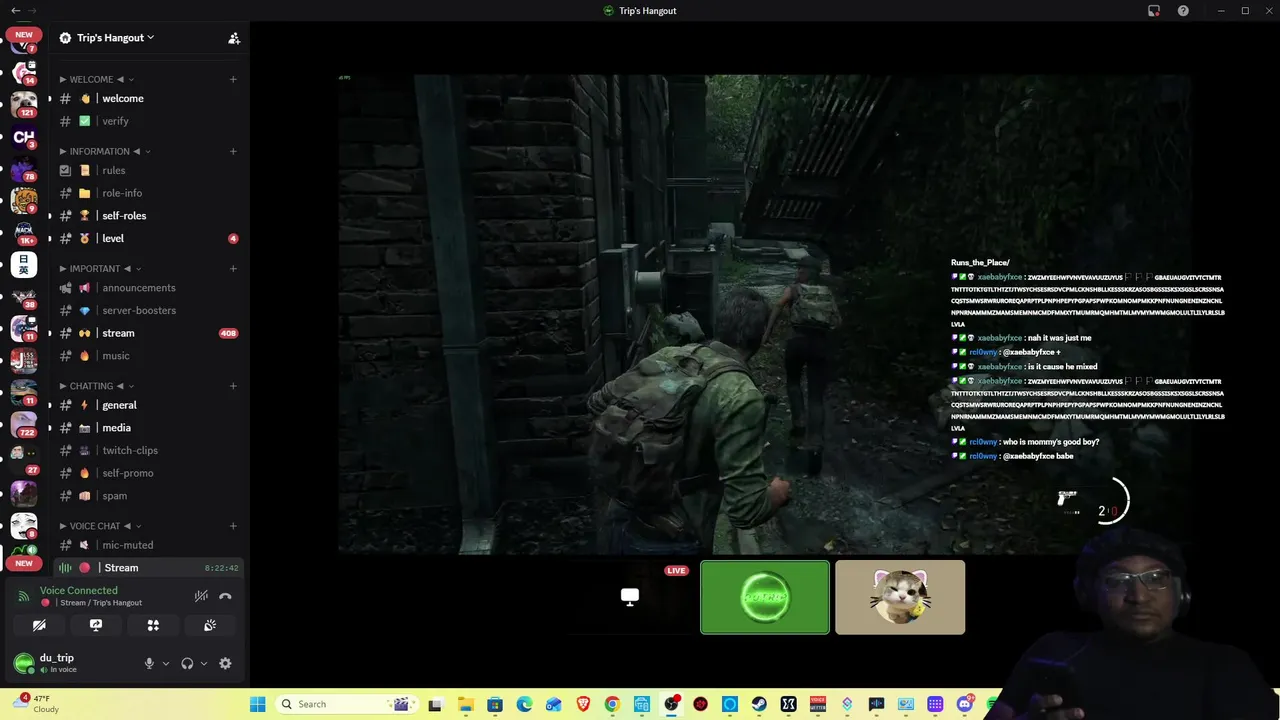Collapse the IMPORTANT category
This screenshot has height=720, width=1280.
tap(100, 268)
